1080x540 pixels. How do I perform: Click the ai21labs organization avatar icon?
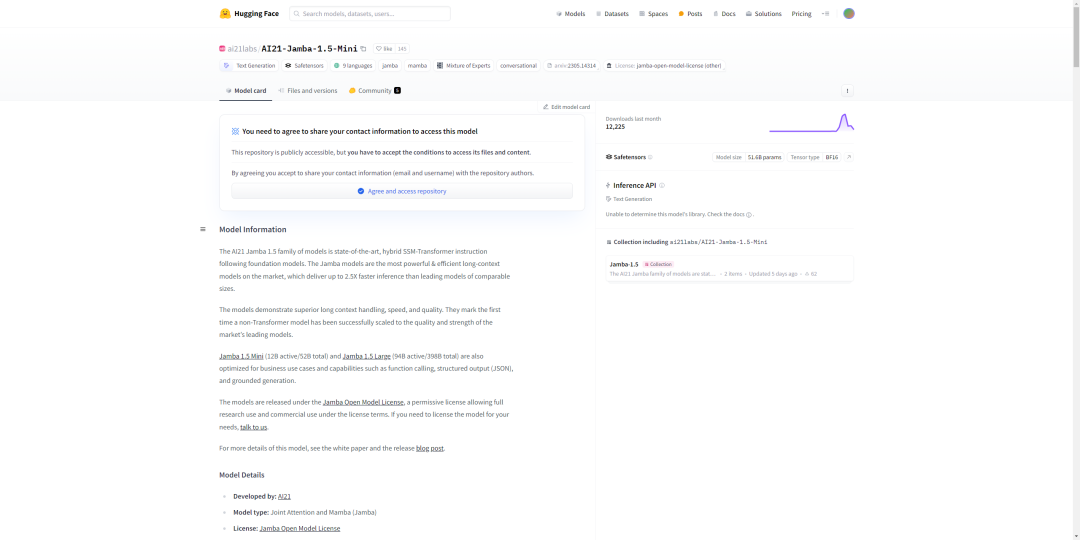point(223,48)
